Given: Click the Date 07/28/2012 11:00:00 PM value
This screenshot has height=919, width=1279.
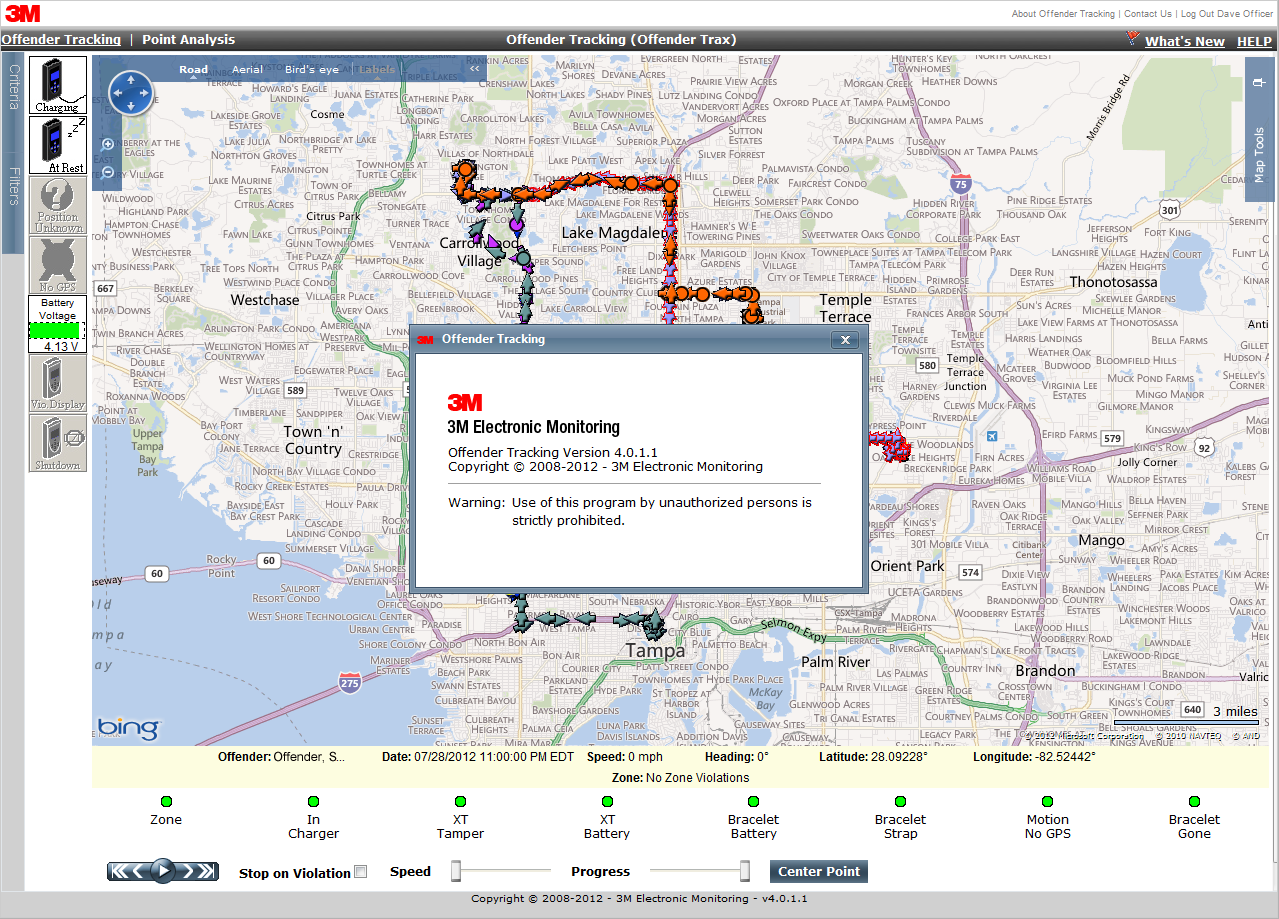Looking at the screenshot, I should click(x=494, y=757).
